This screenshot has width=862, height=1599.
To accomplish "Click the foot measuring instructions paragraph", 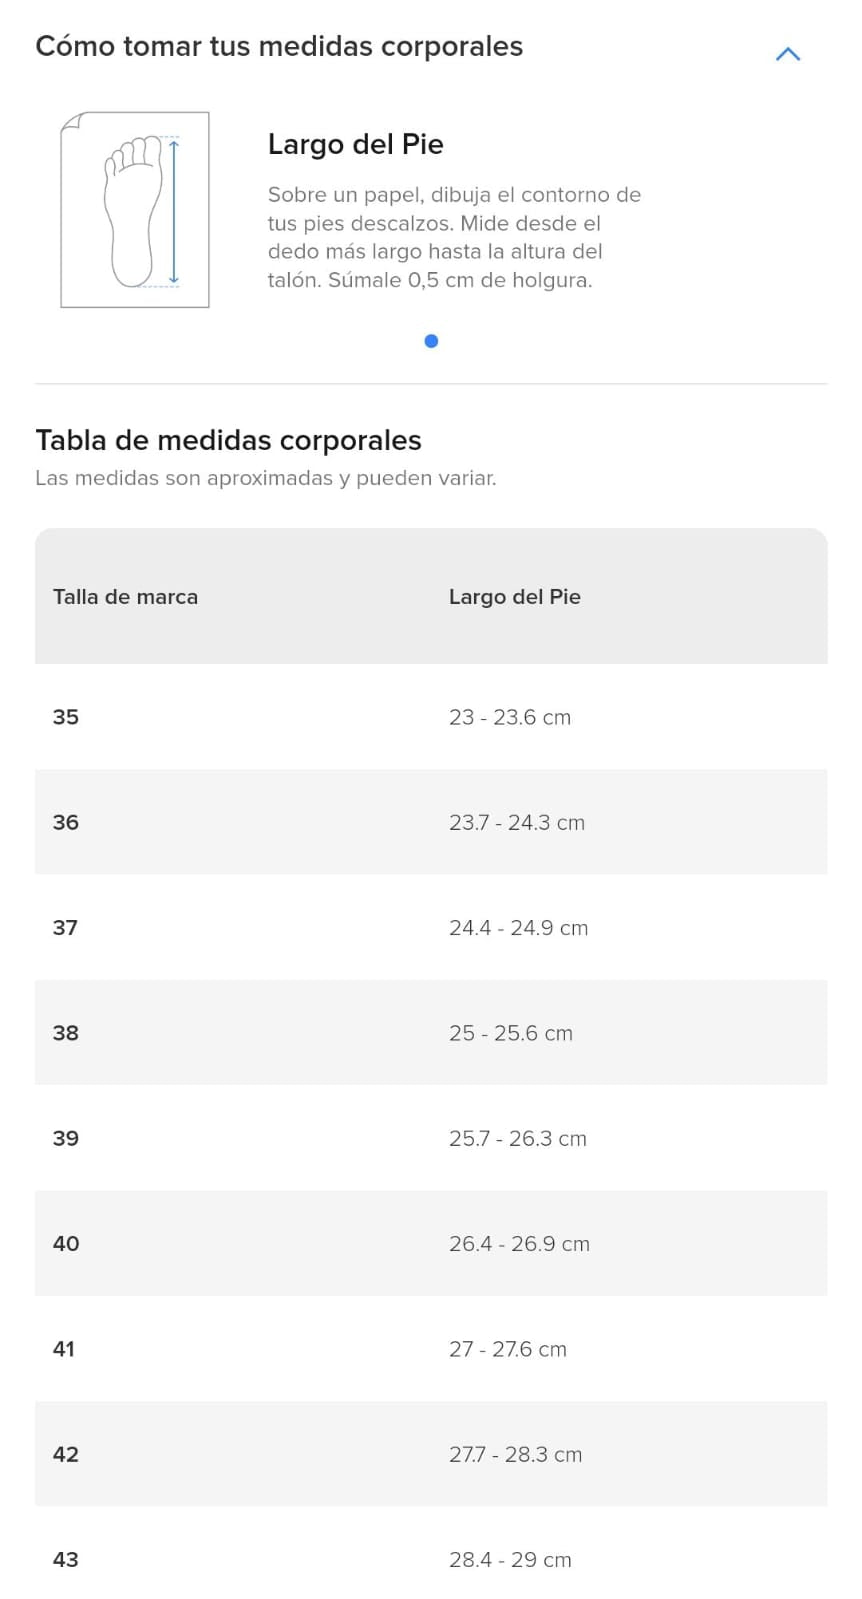I will click(x=454, y=237).
